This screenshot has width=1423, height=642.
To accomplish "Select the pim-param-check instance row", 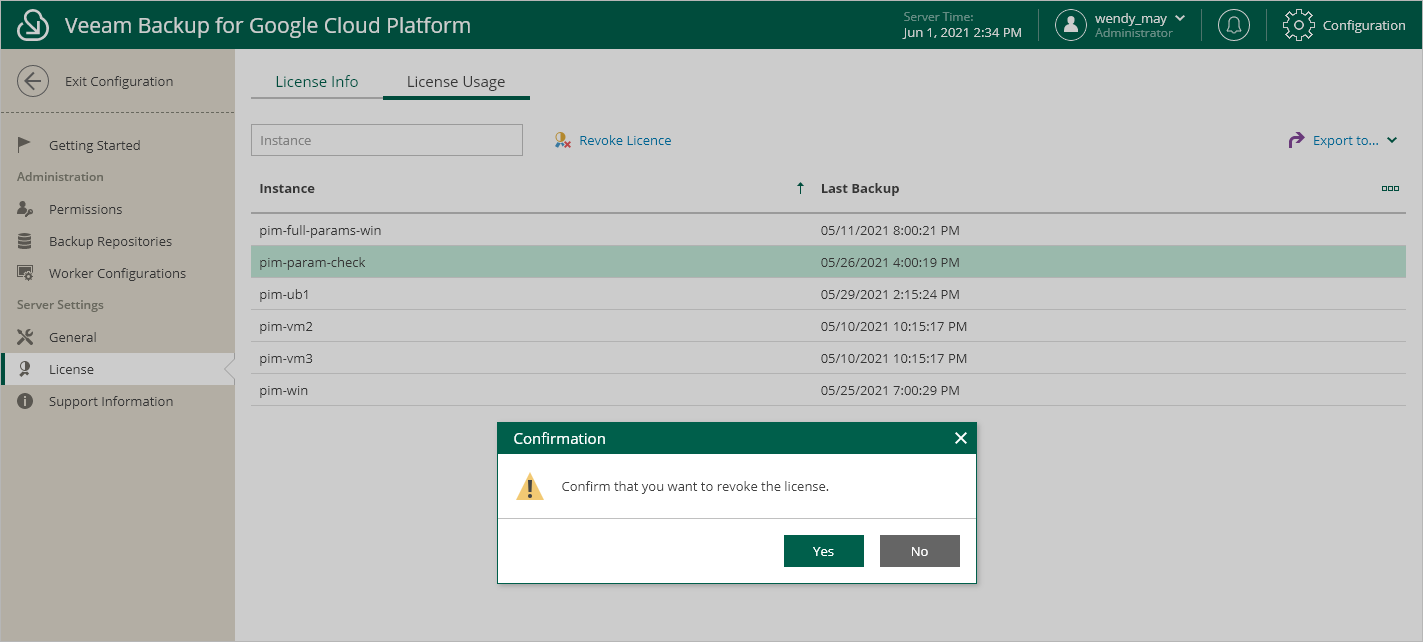I will point(828,262).
